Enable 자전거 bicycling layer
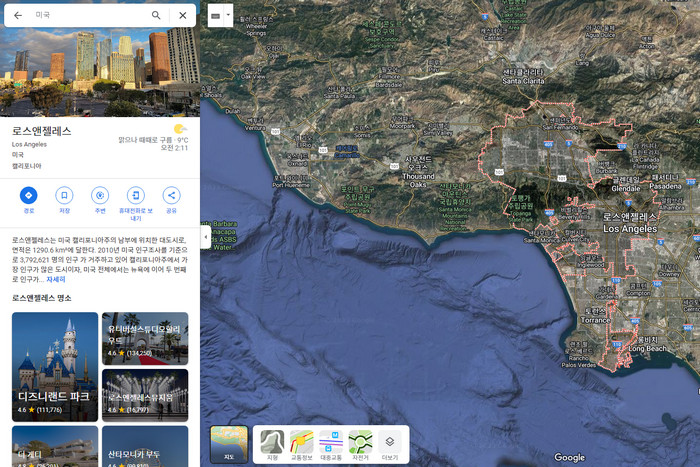 click(x=361, y=445)
